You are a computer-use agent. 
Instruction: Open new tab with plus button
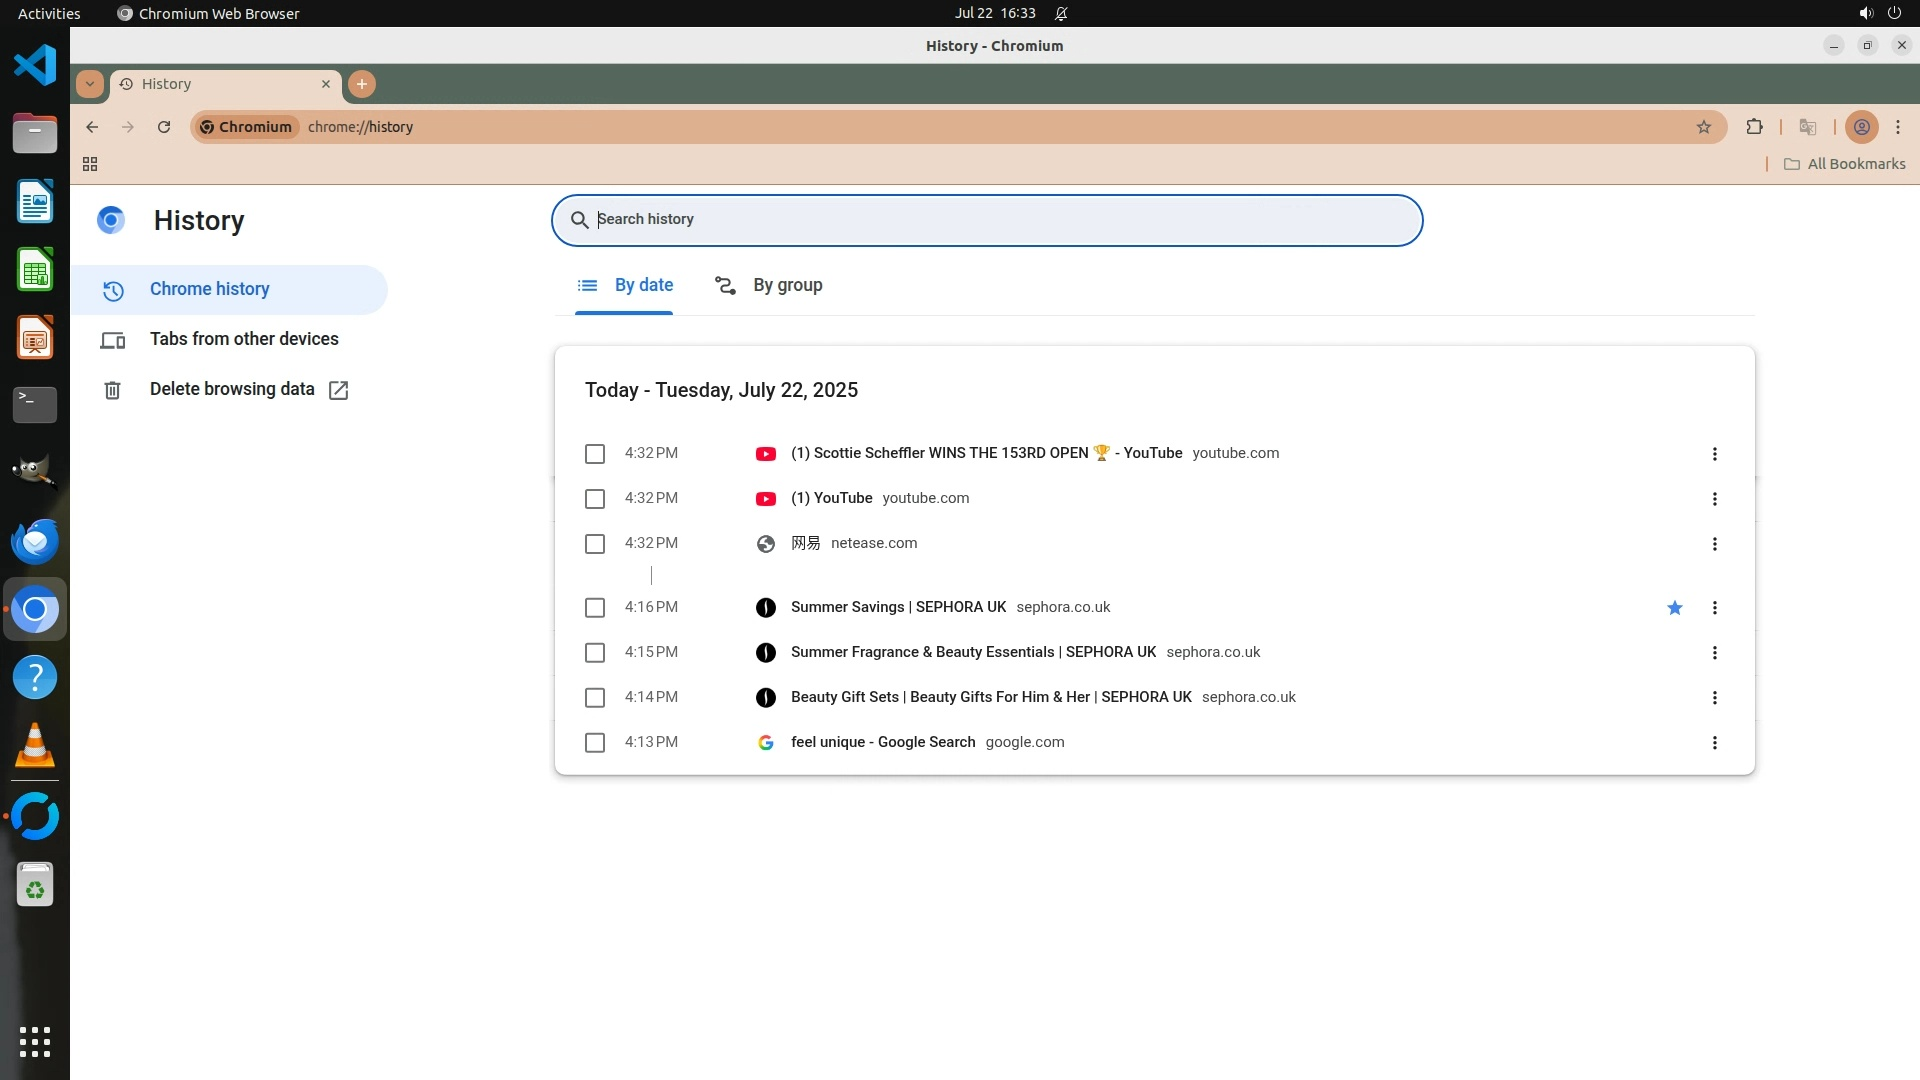(x=362, y=84)
